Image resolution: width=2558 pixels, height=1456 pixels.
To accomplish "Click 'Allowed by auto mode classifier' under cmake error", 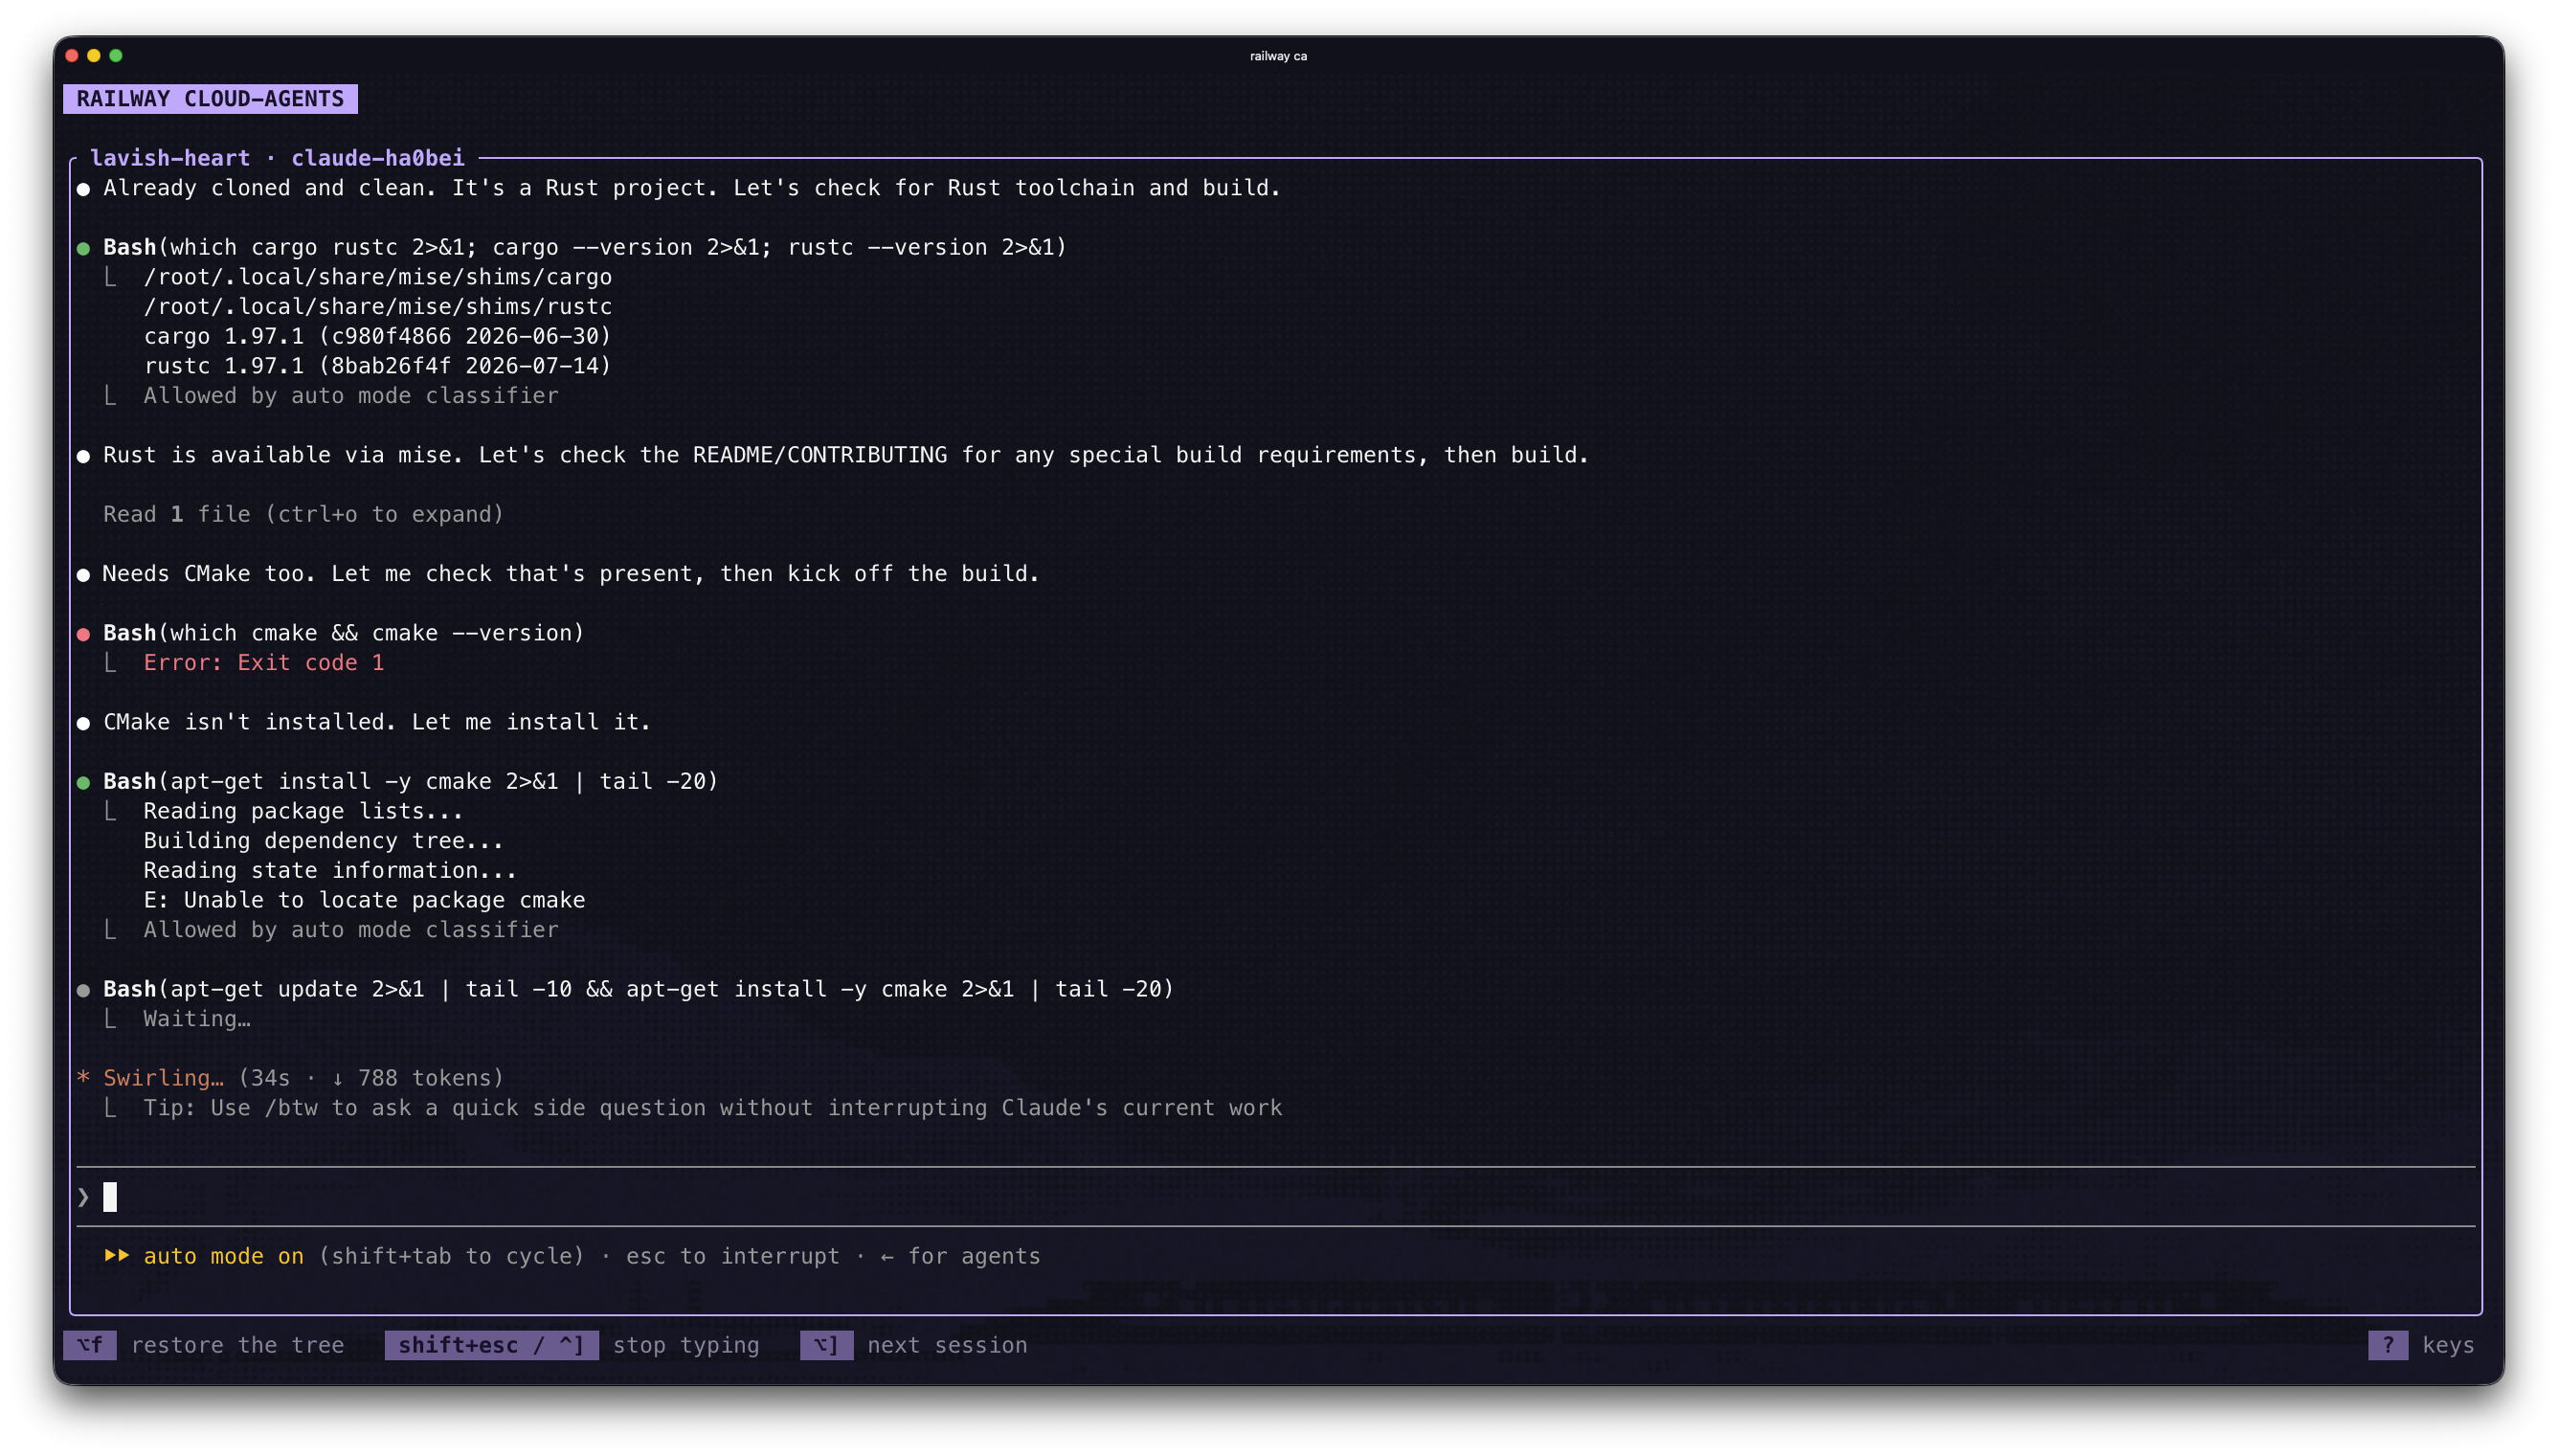I will 350,930.
